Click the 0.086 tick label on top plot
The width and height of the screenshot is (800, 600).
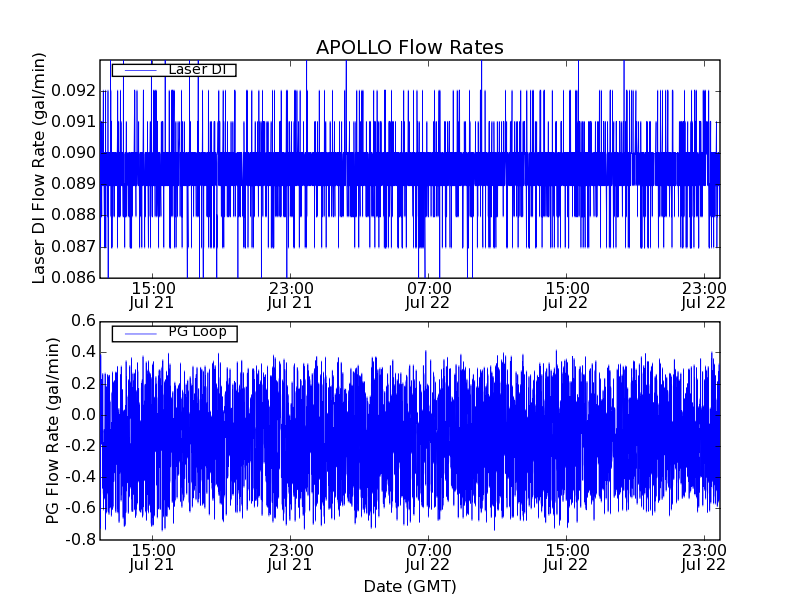click(x=73, y=278)
